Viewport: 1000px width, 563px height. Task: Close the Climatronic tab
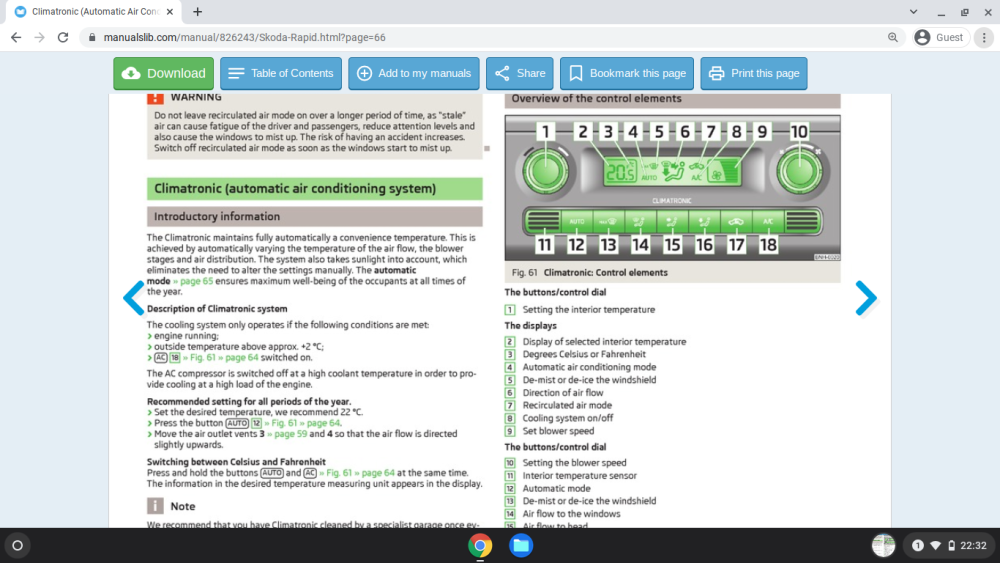click(170, 11)
